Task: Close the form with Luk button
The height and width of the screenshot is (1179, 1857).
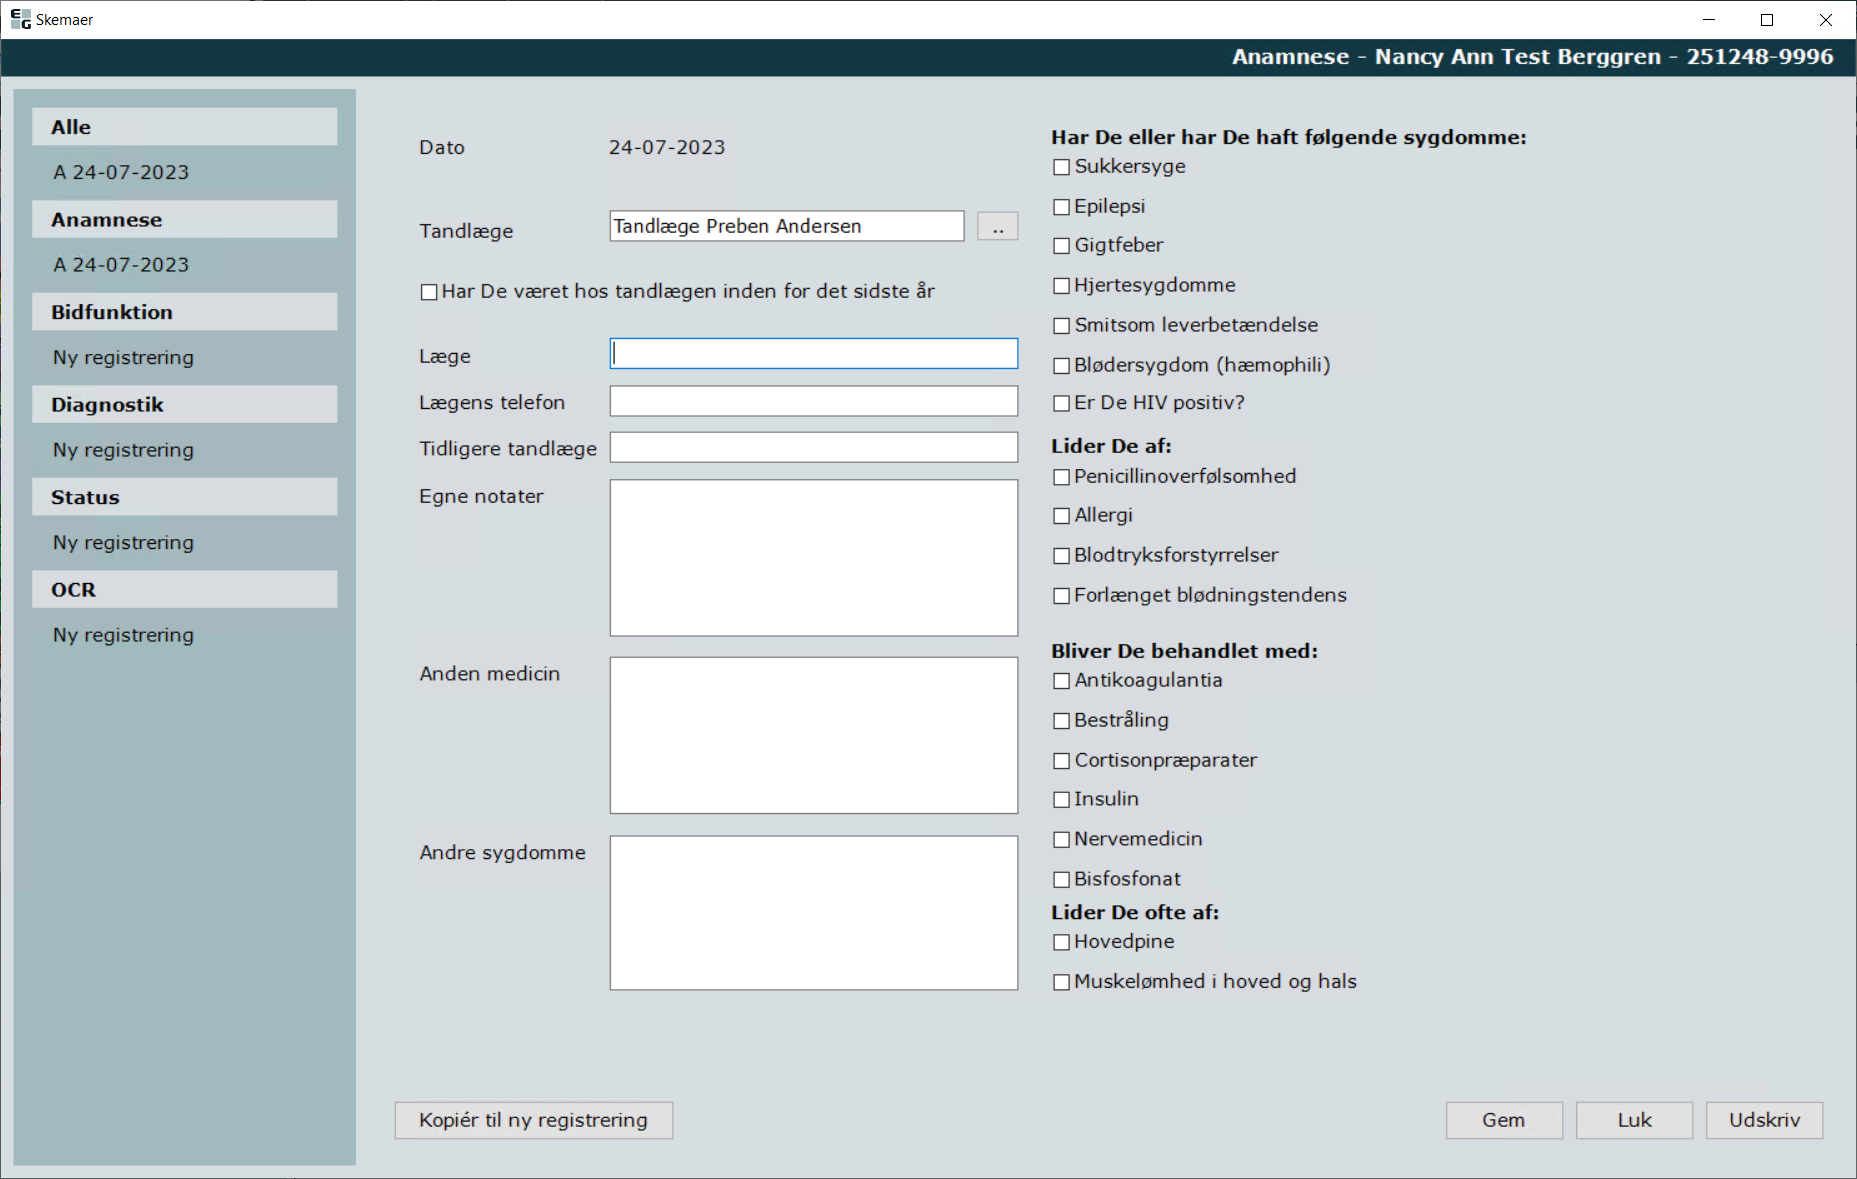Action: click(x=1634, y=1120)
